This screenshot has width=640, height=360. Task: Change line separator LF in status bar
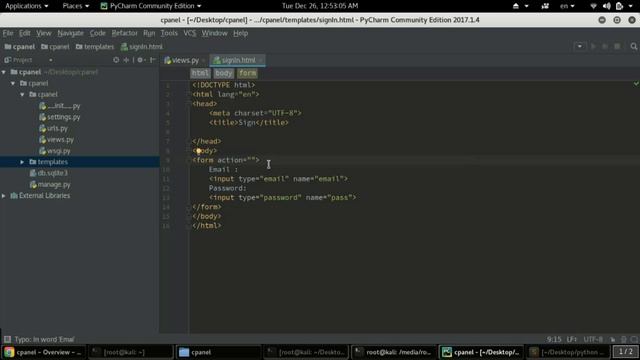tap(572, 339)
